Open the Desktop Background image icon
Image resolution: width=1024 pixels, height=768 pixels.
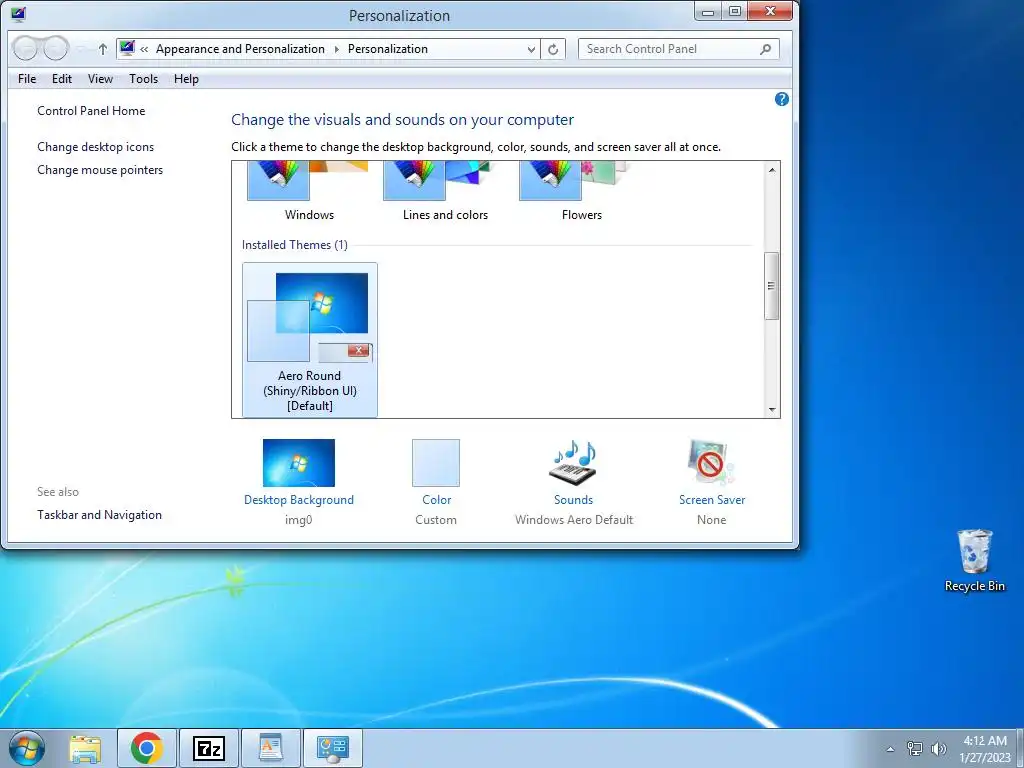click(x=298, y=462)
